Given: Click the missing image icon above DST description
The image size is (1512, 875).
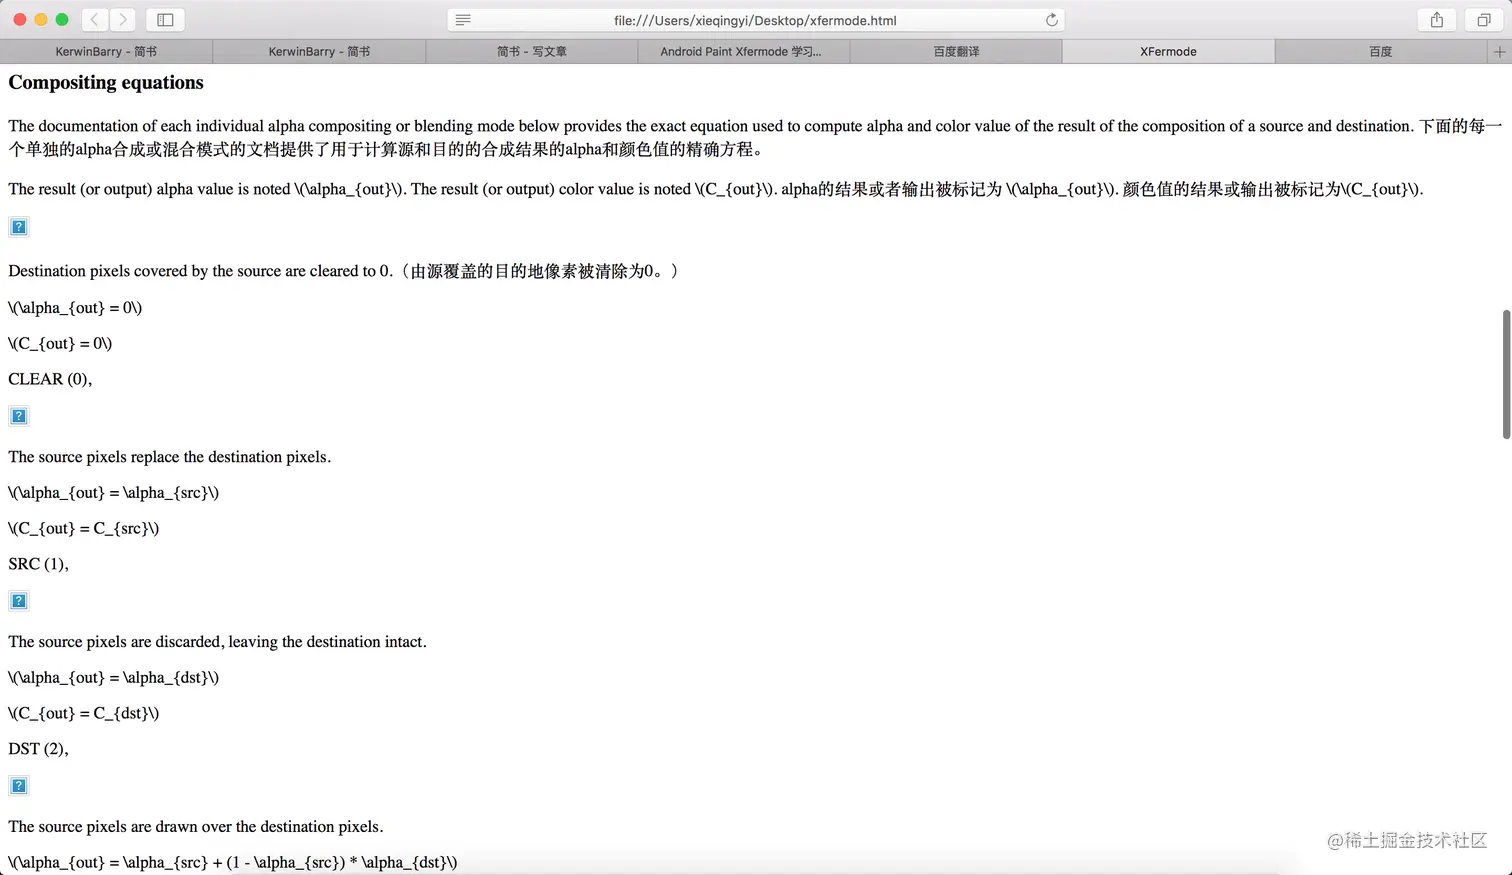Looking at the screenshot, I should click(x=18, y=601).
